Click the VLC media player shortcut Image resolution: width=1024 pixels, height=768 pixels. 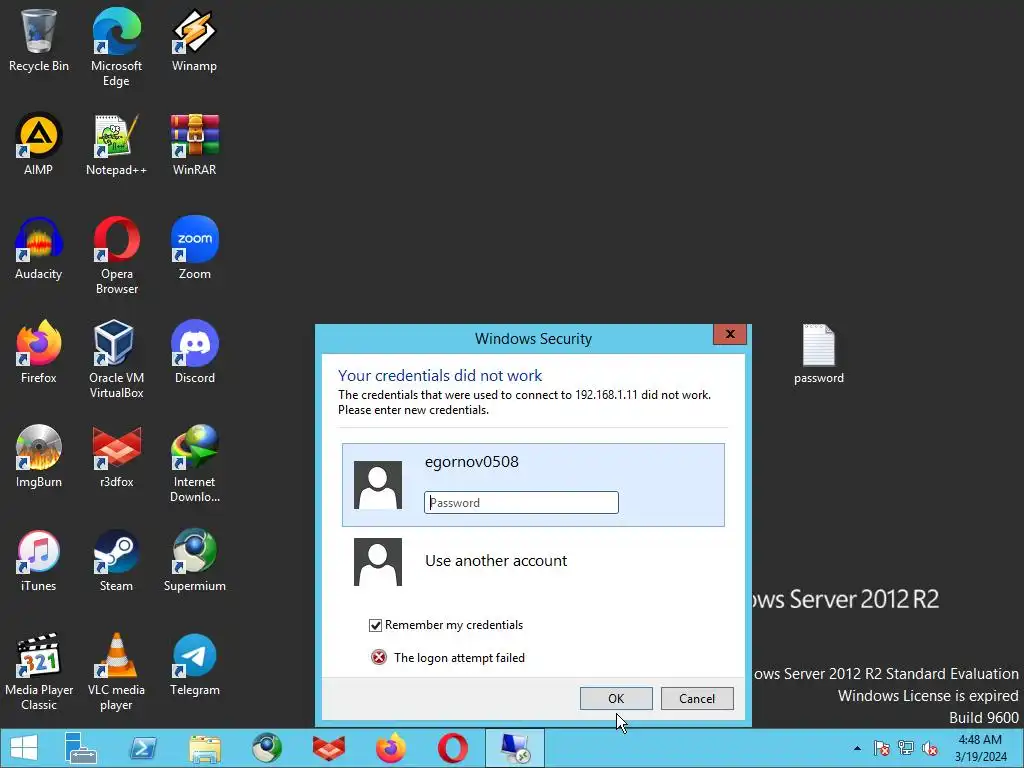[116, 671]
